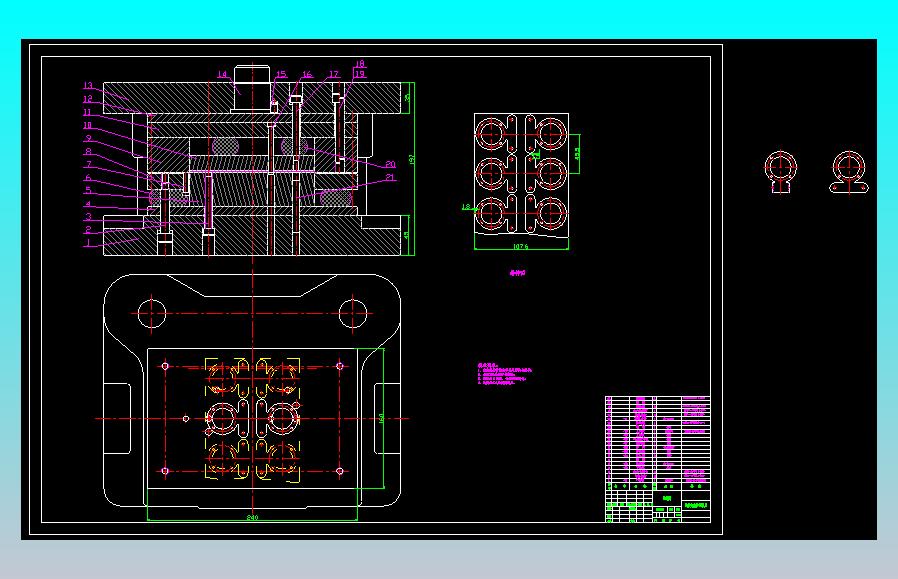Click part number label 21
898x579 pixels.
point(390,178)
